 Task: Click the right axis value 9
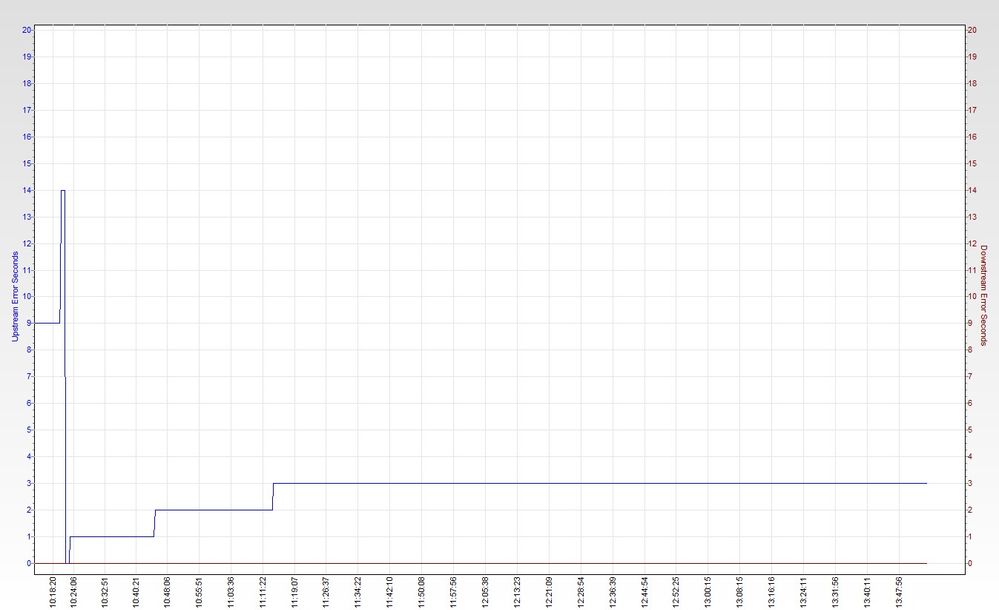click(971, 323)
